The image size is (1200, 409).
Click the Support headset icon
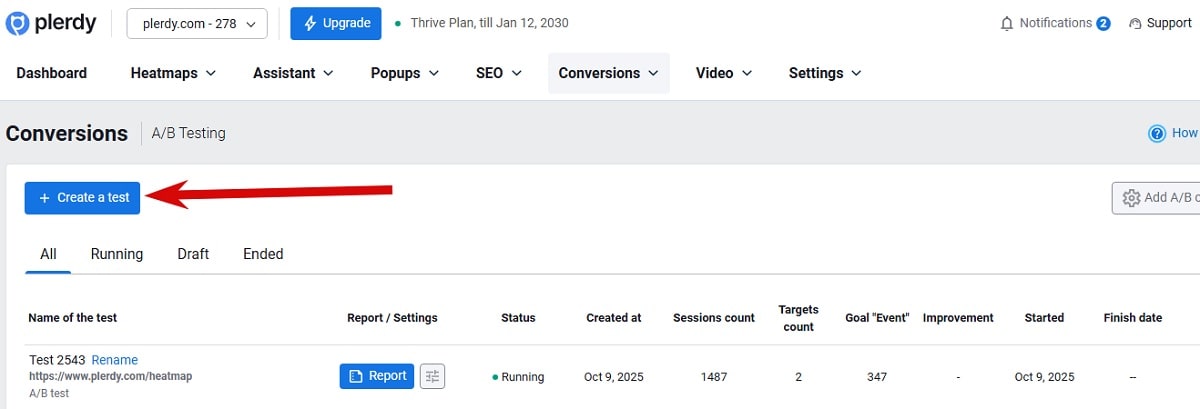click(x=1135, y=23)
